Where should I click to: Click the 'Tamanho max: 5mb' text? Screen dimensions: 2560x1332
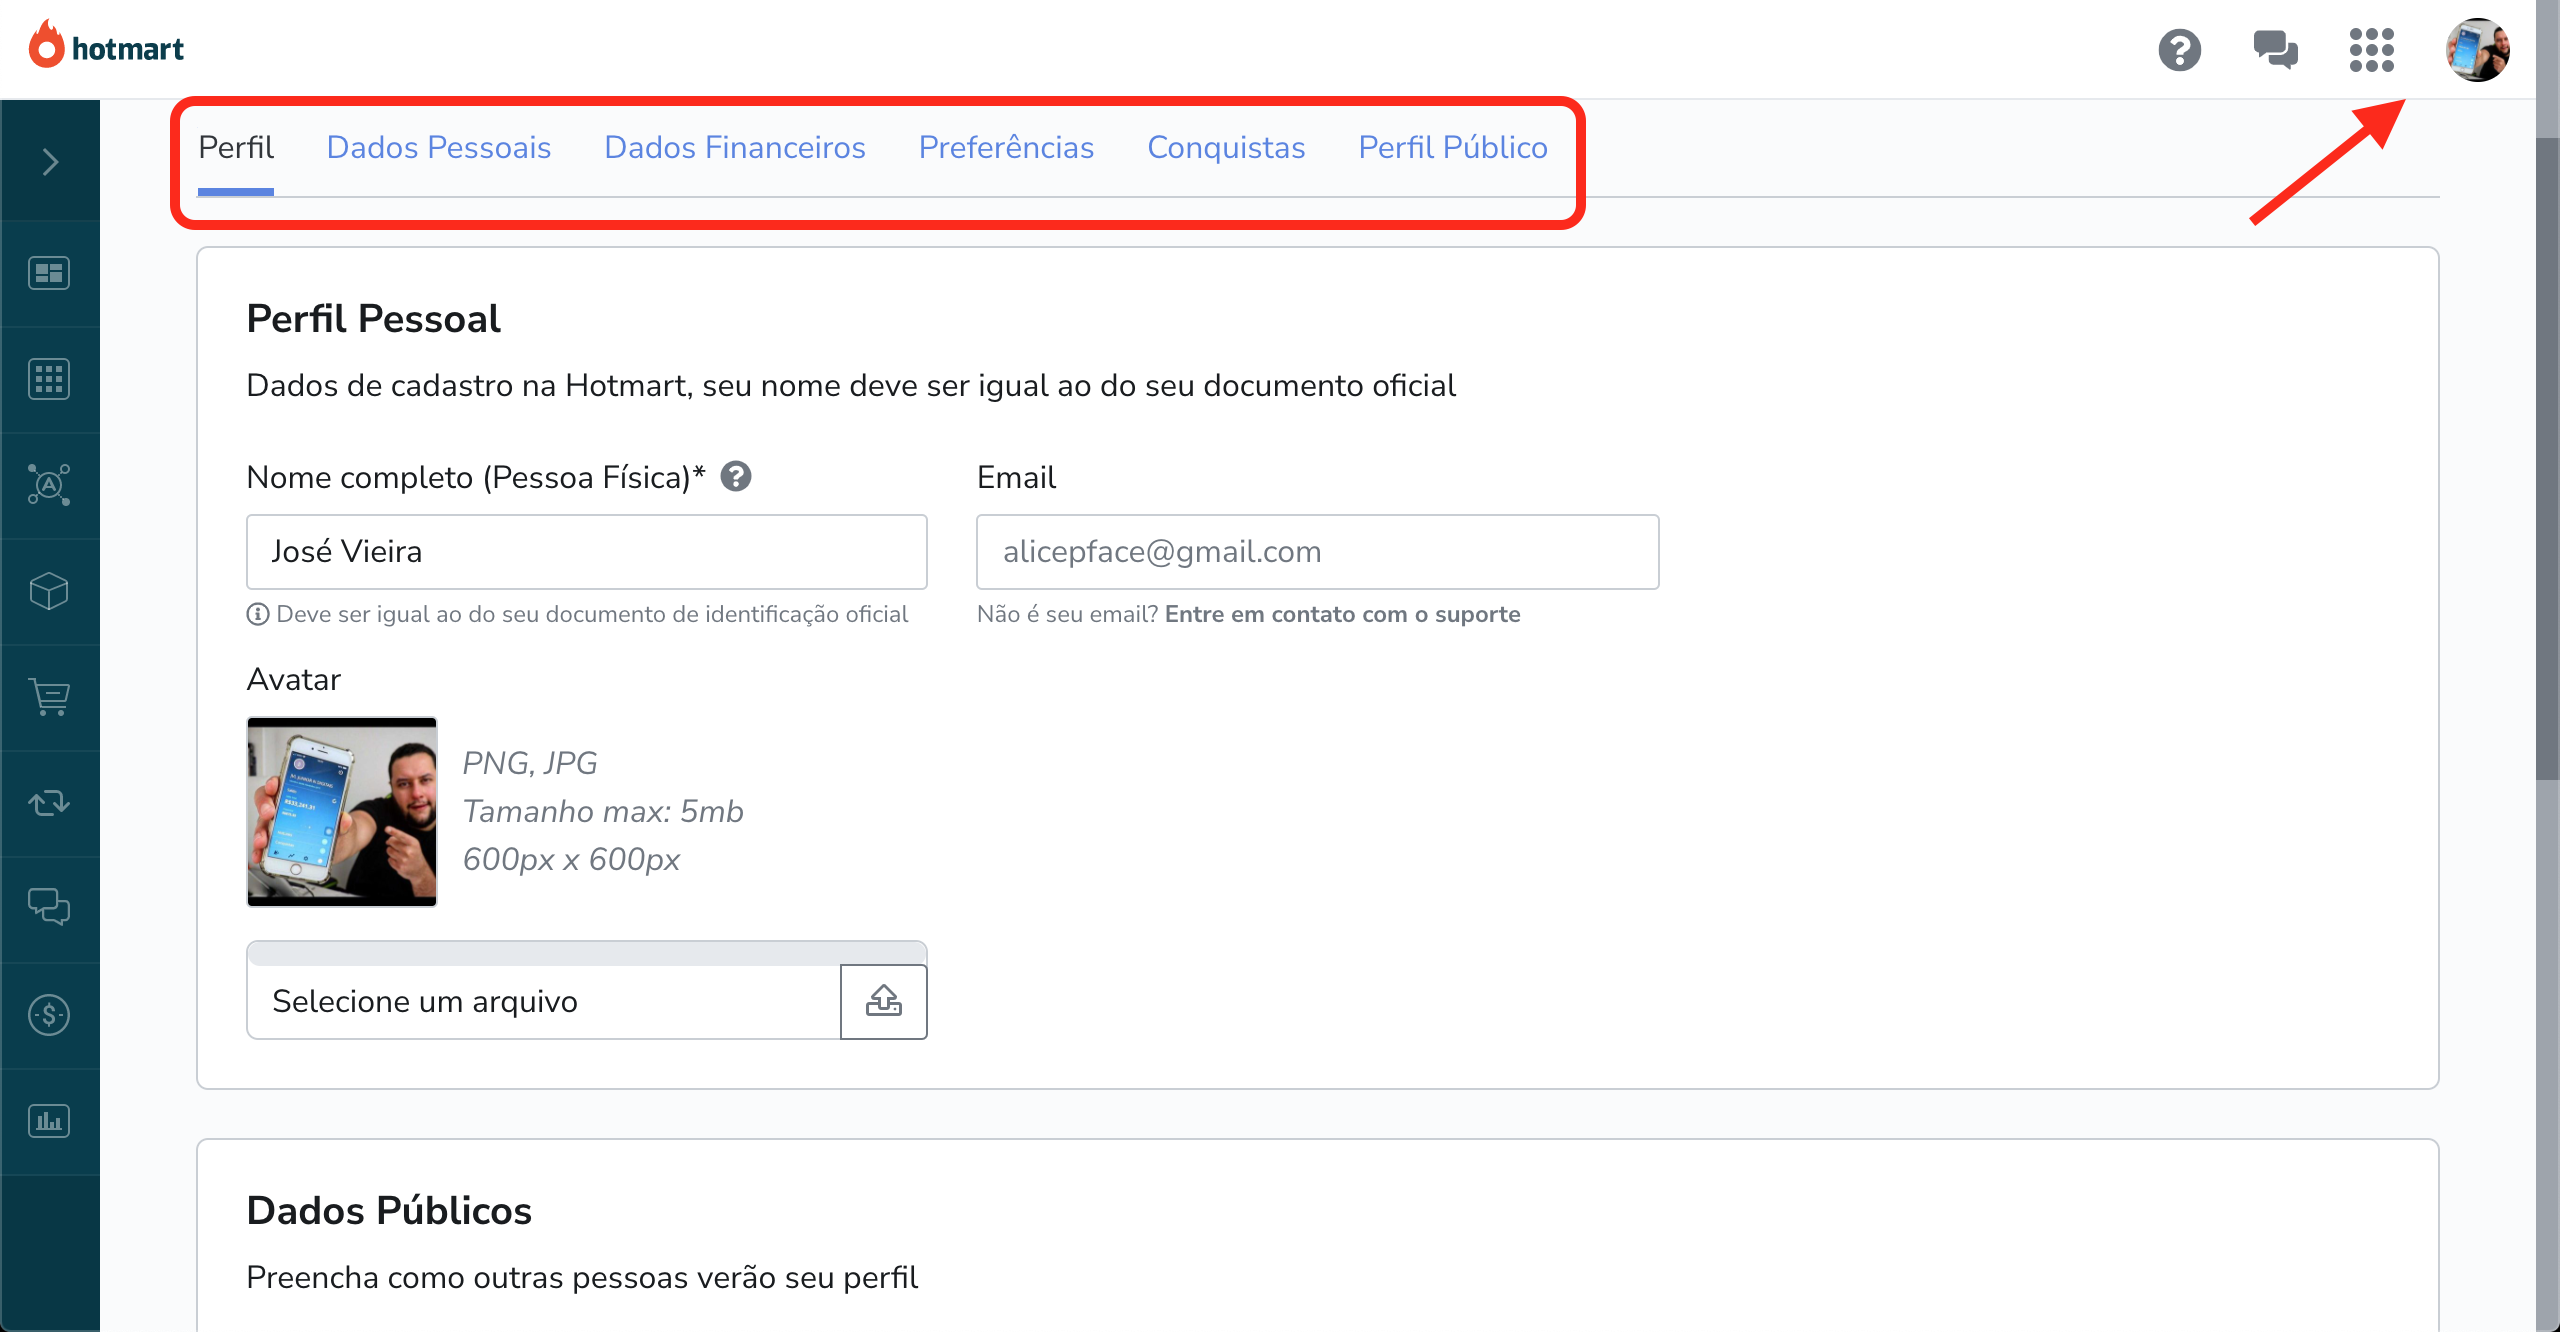coord(603,811)
